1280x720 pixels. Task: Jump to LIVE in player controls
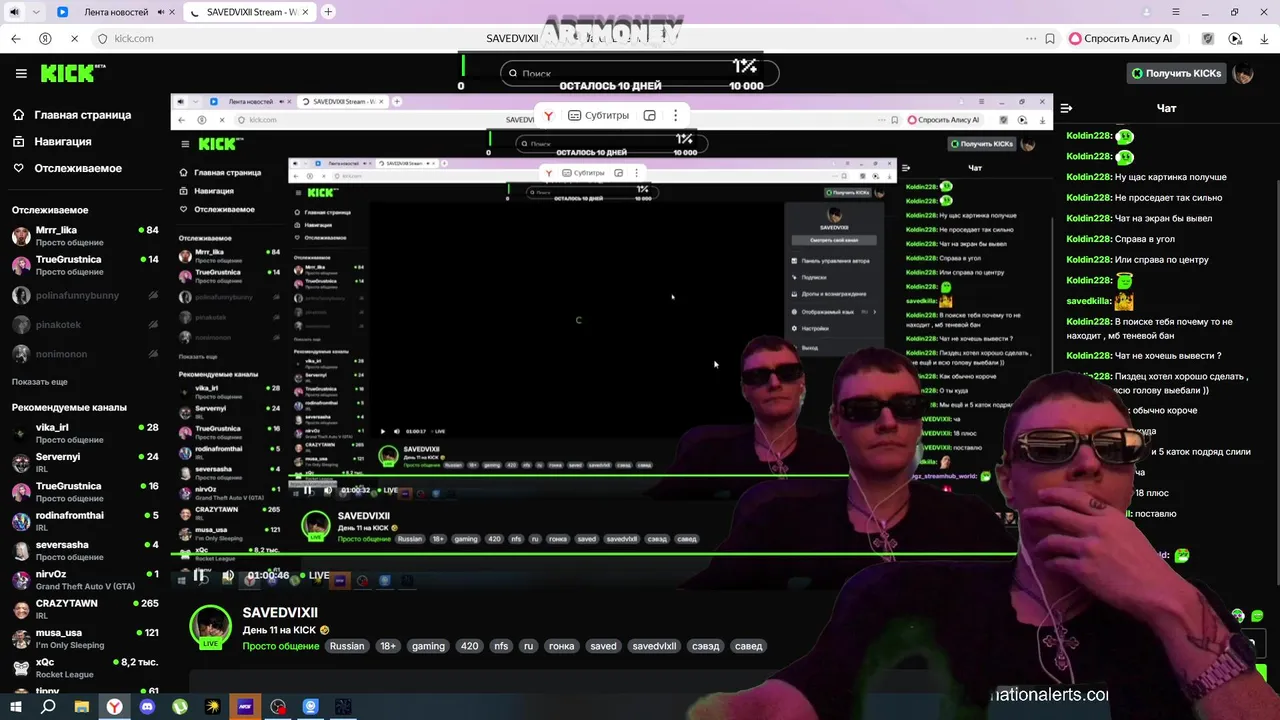[314, 576]
